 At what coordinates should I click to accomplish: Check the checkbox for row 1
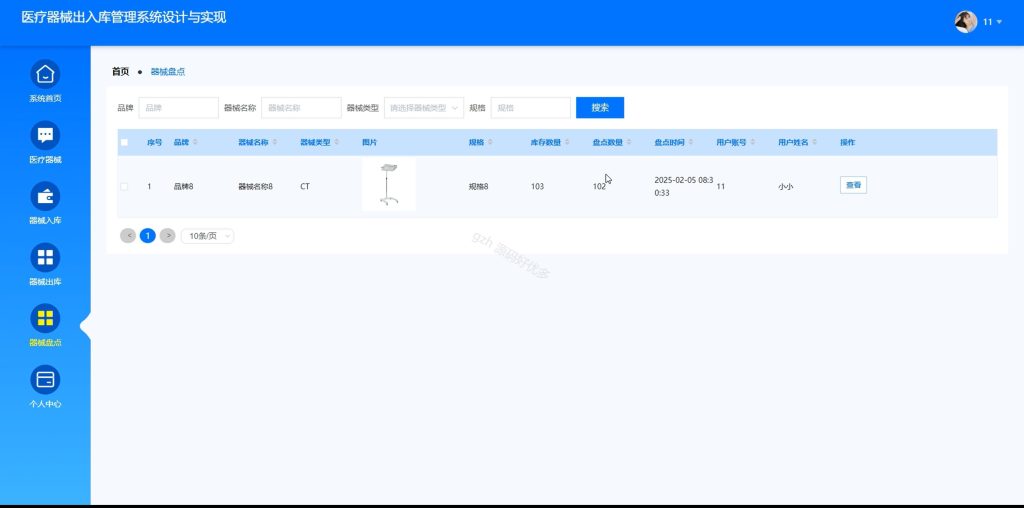click(124, 187)
